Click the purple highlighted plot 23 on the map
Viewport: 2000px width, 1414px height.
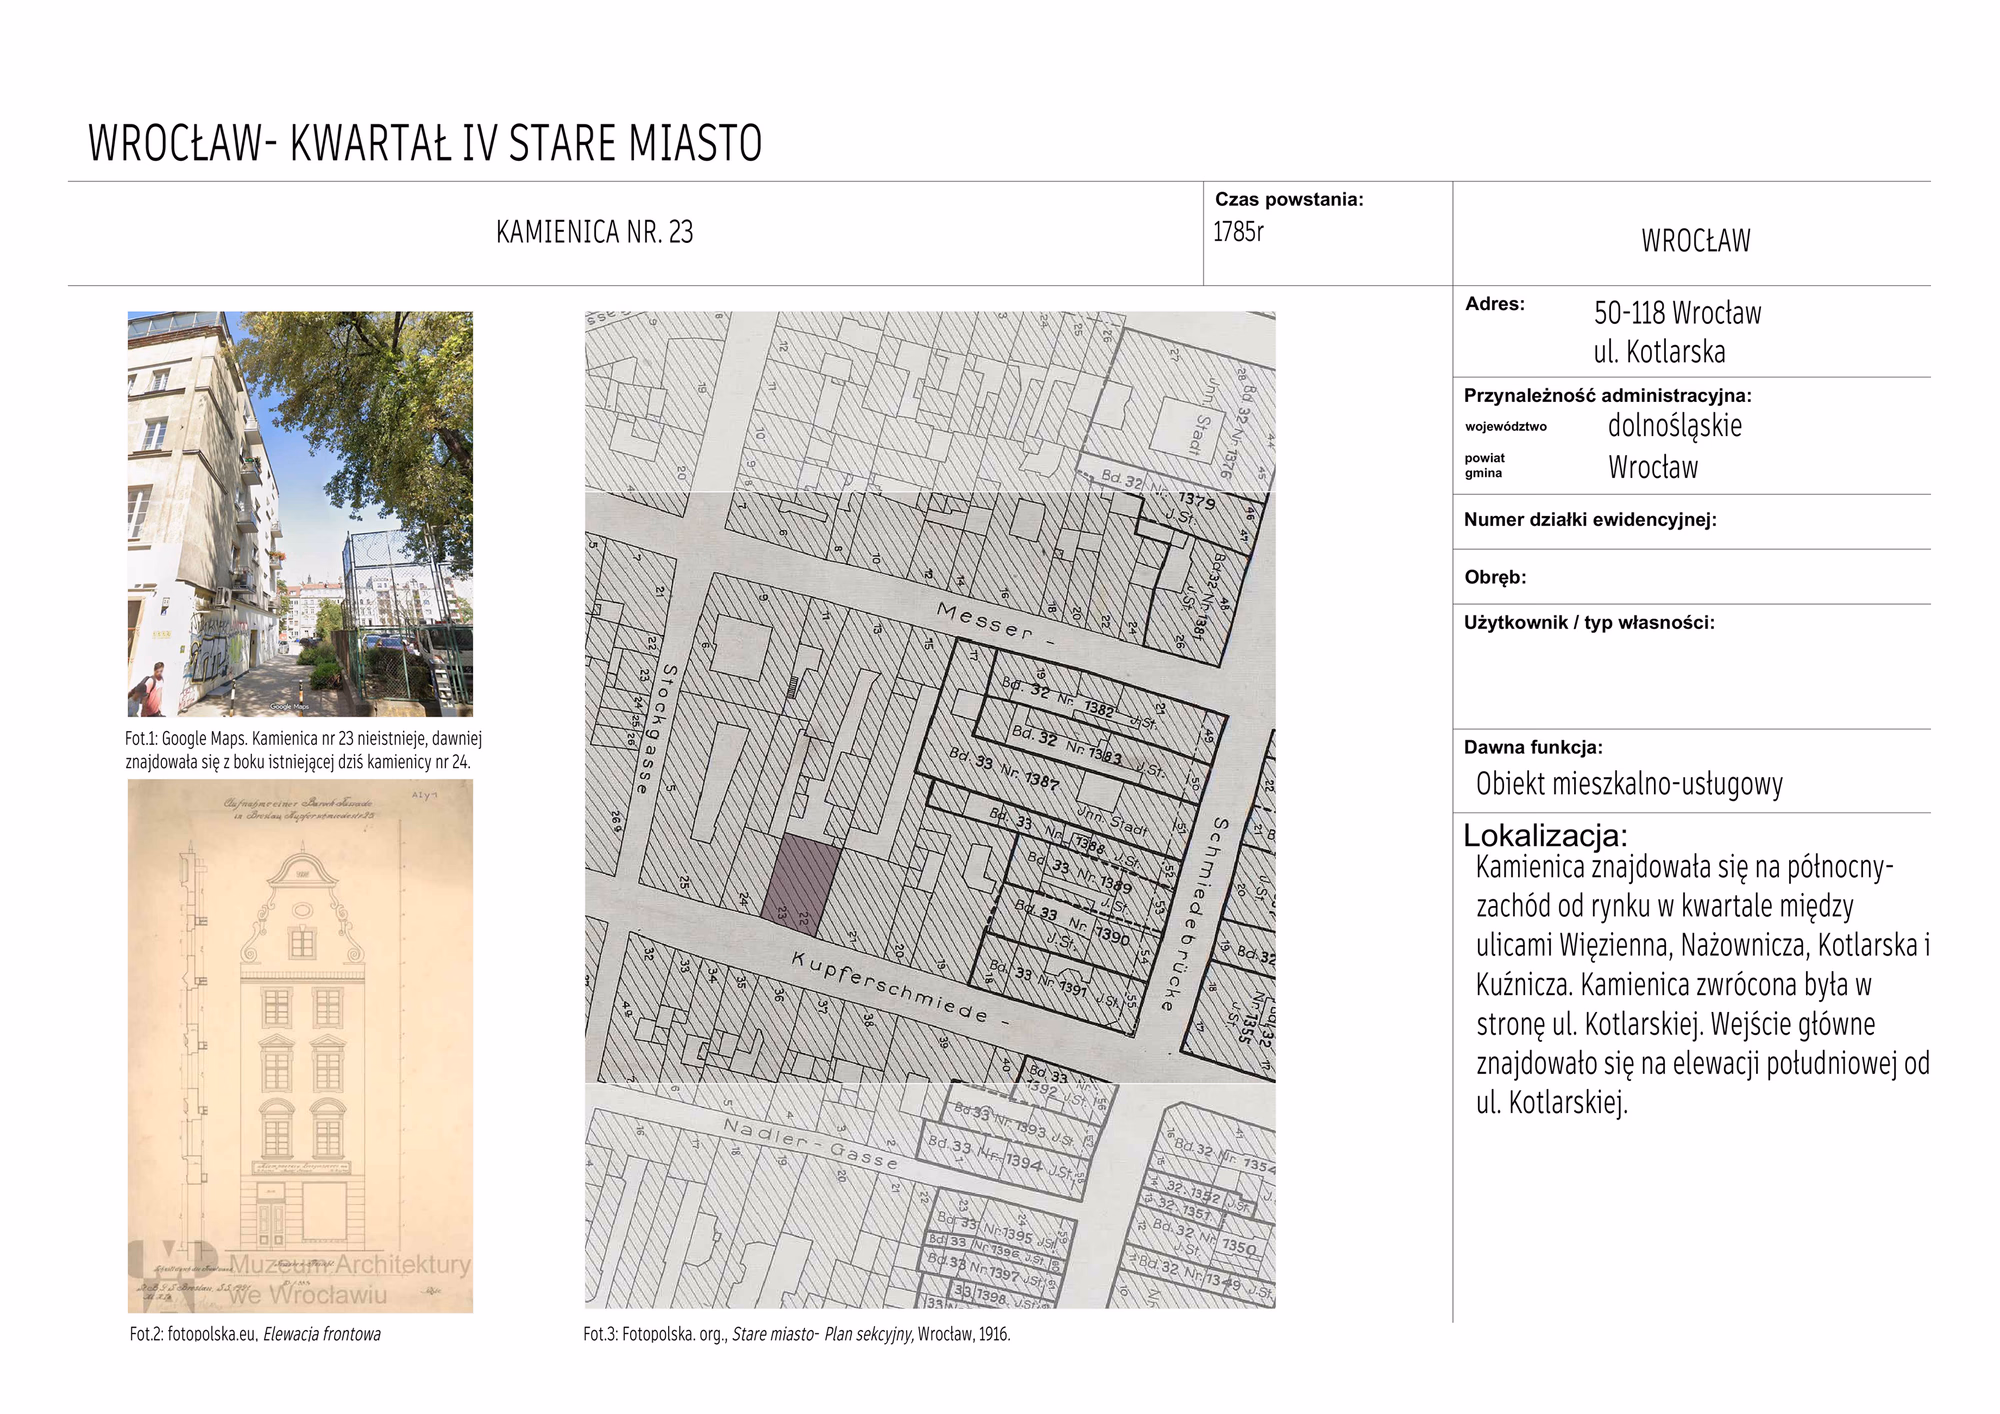801,885
